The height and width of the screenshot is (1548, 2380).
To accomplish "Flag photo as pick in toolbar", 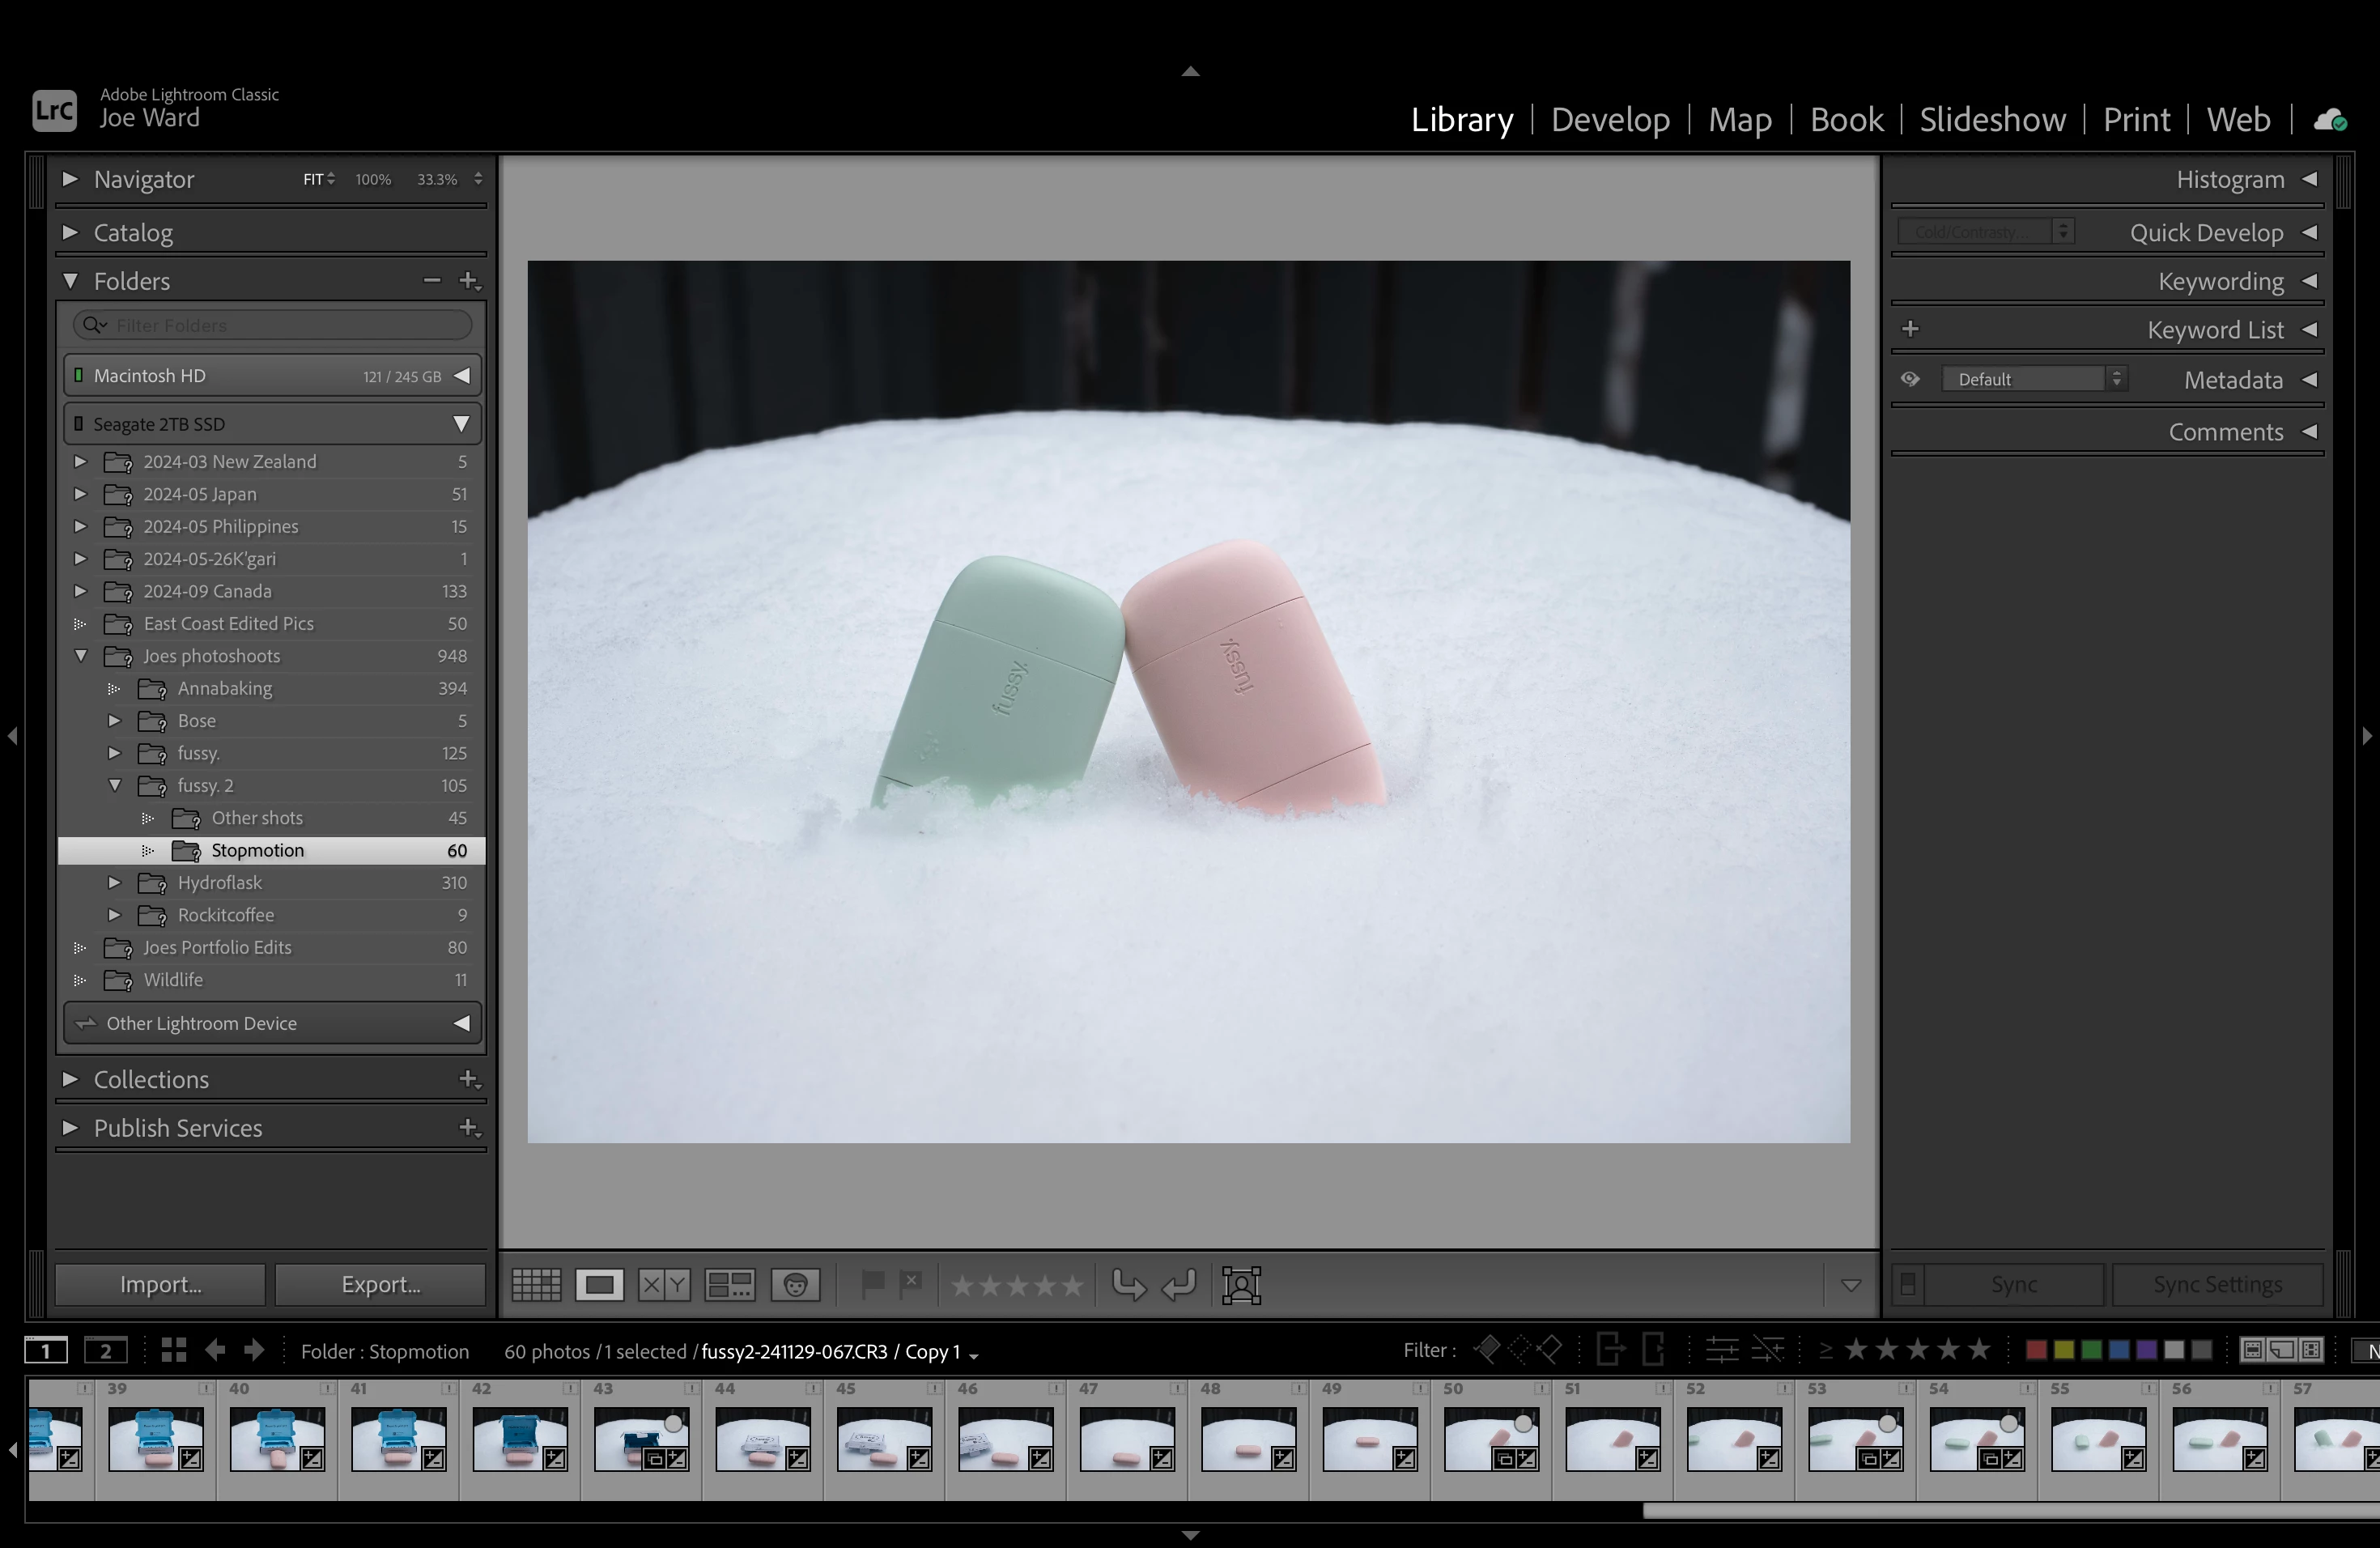I will [x=872, y=1283].
